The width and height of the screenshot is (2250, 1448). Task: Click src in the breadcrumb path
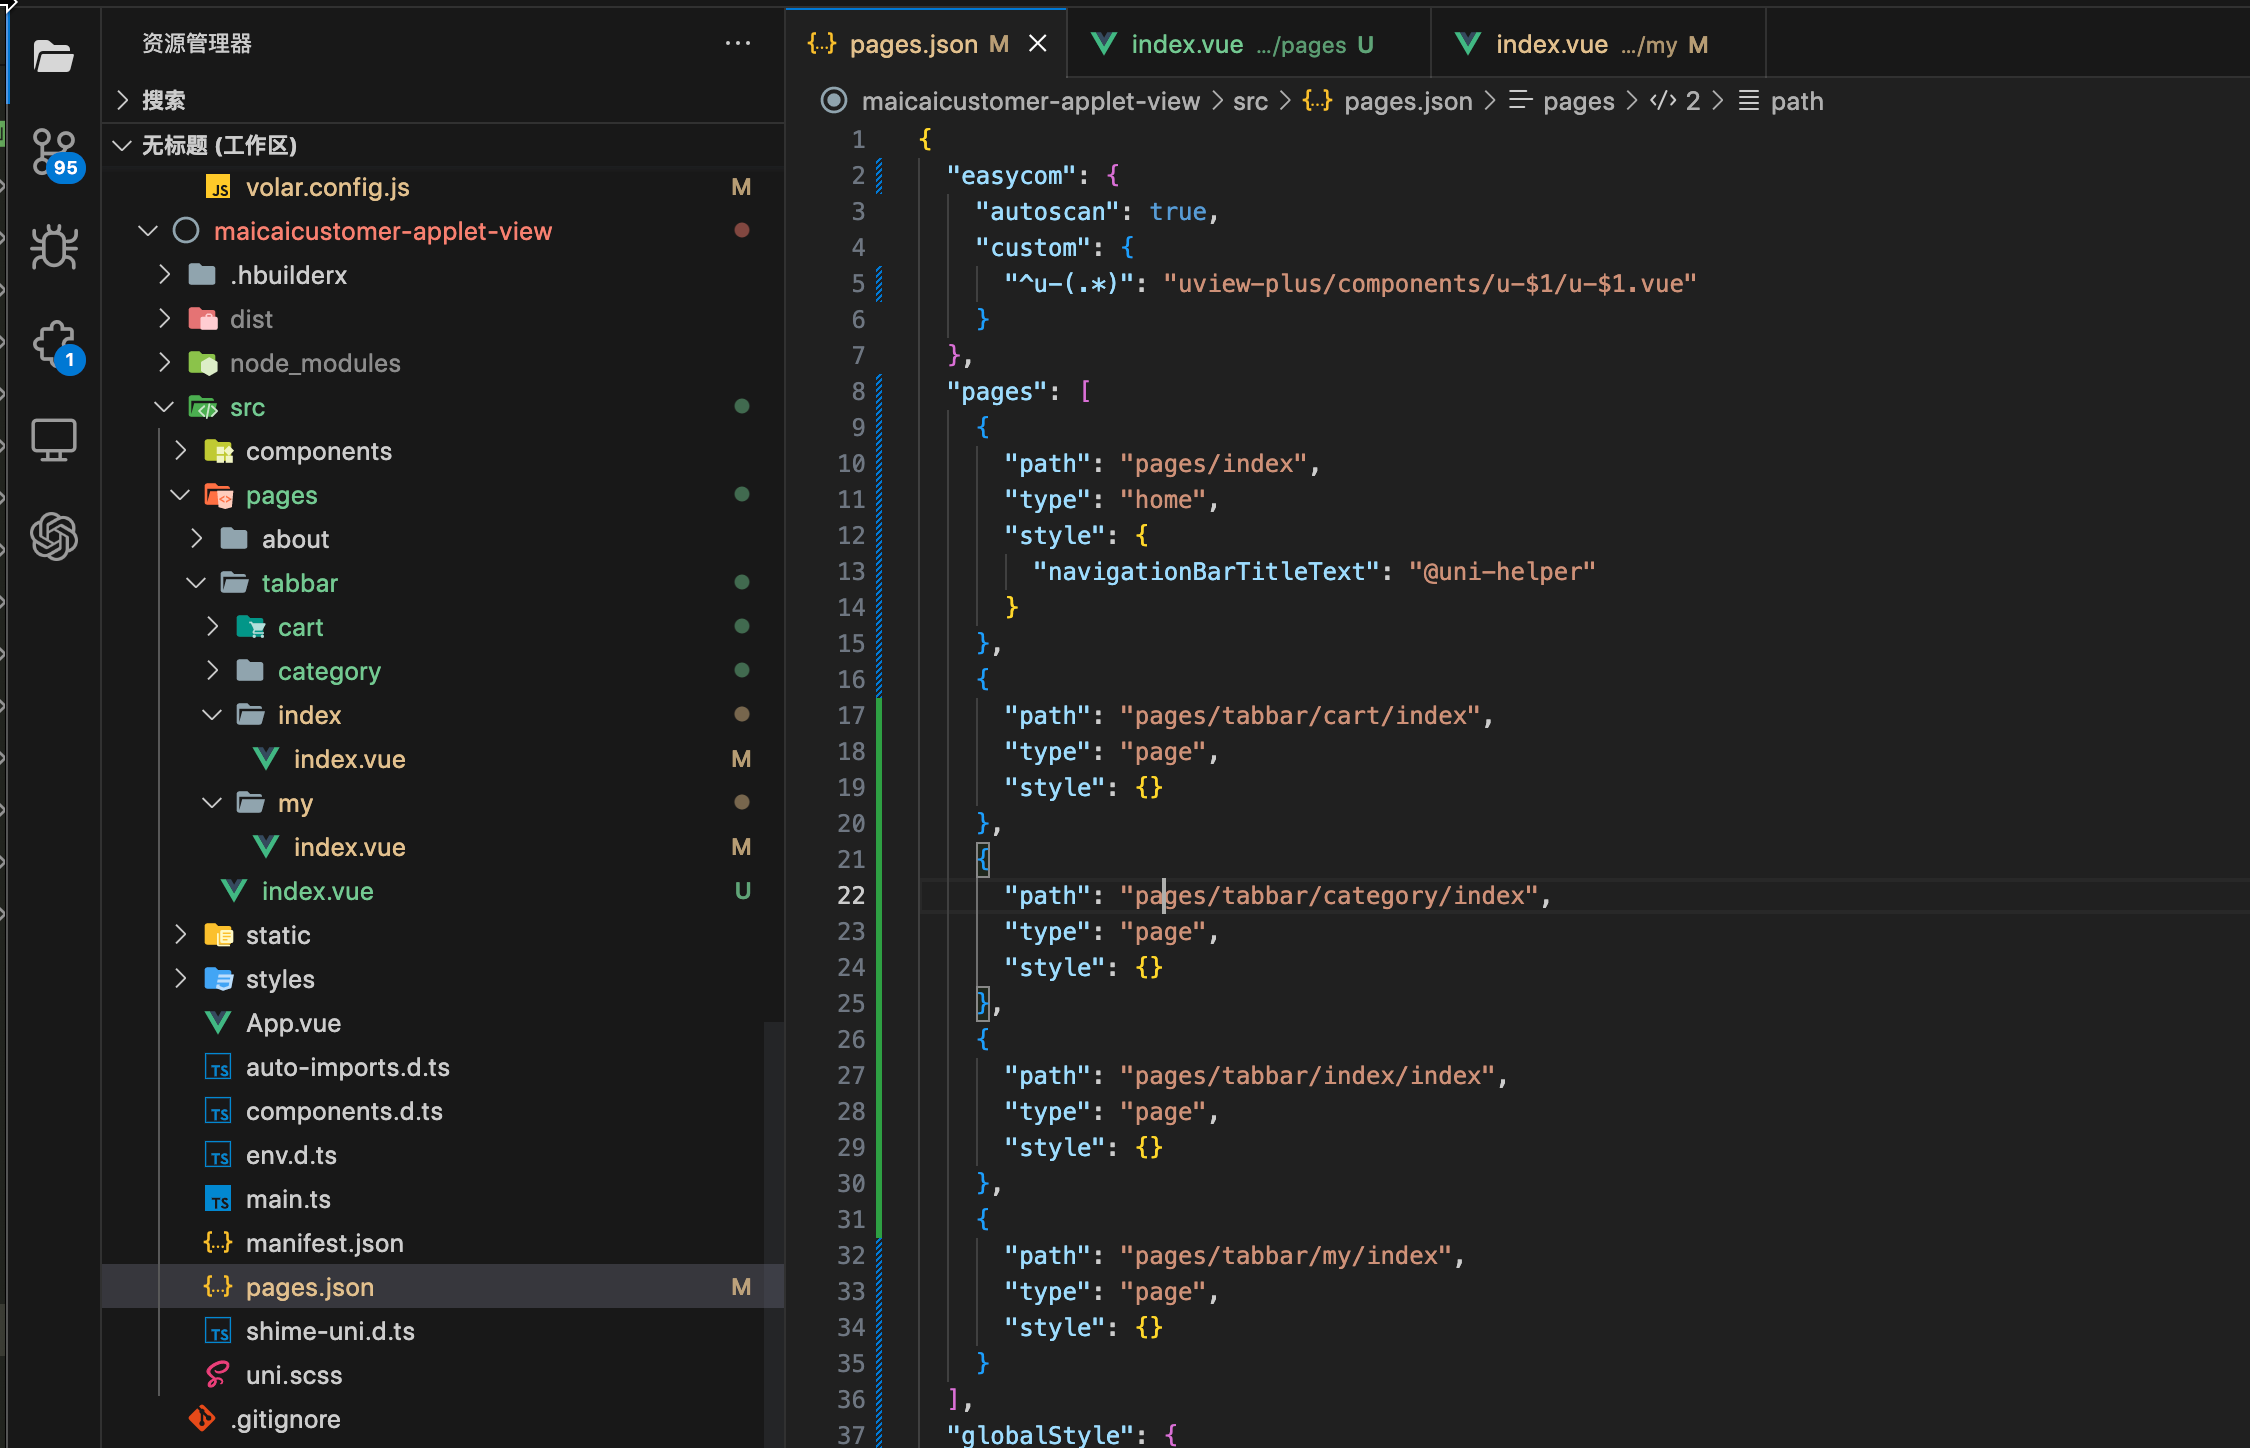point(1250,100)
